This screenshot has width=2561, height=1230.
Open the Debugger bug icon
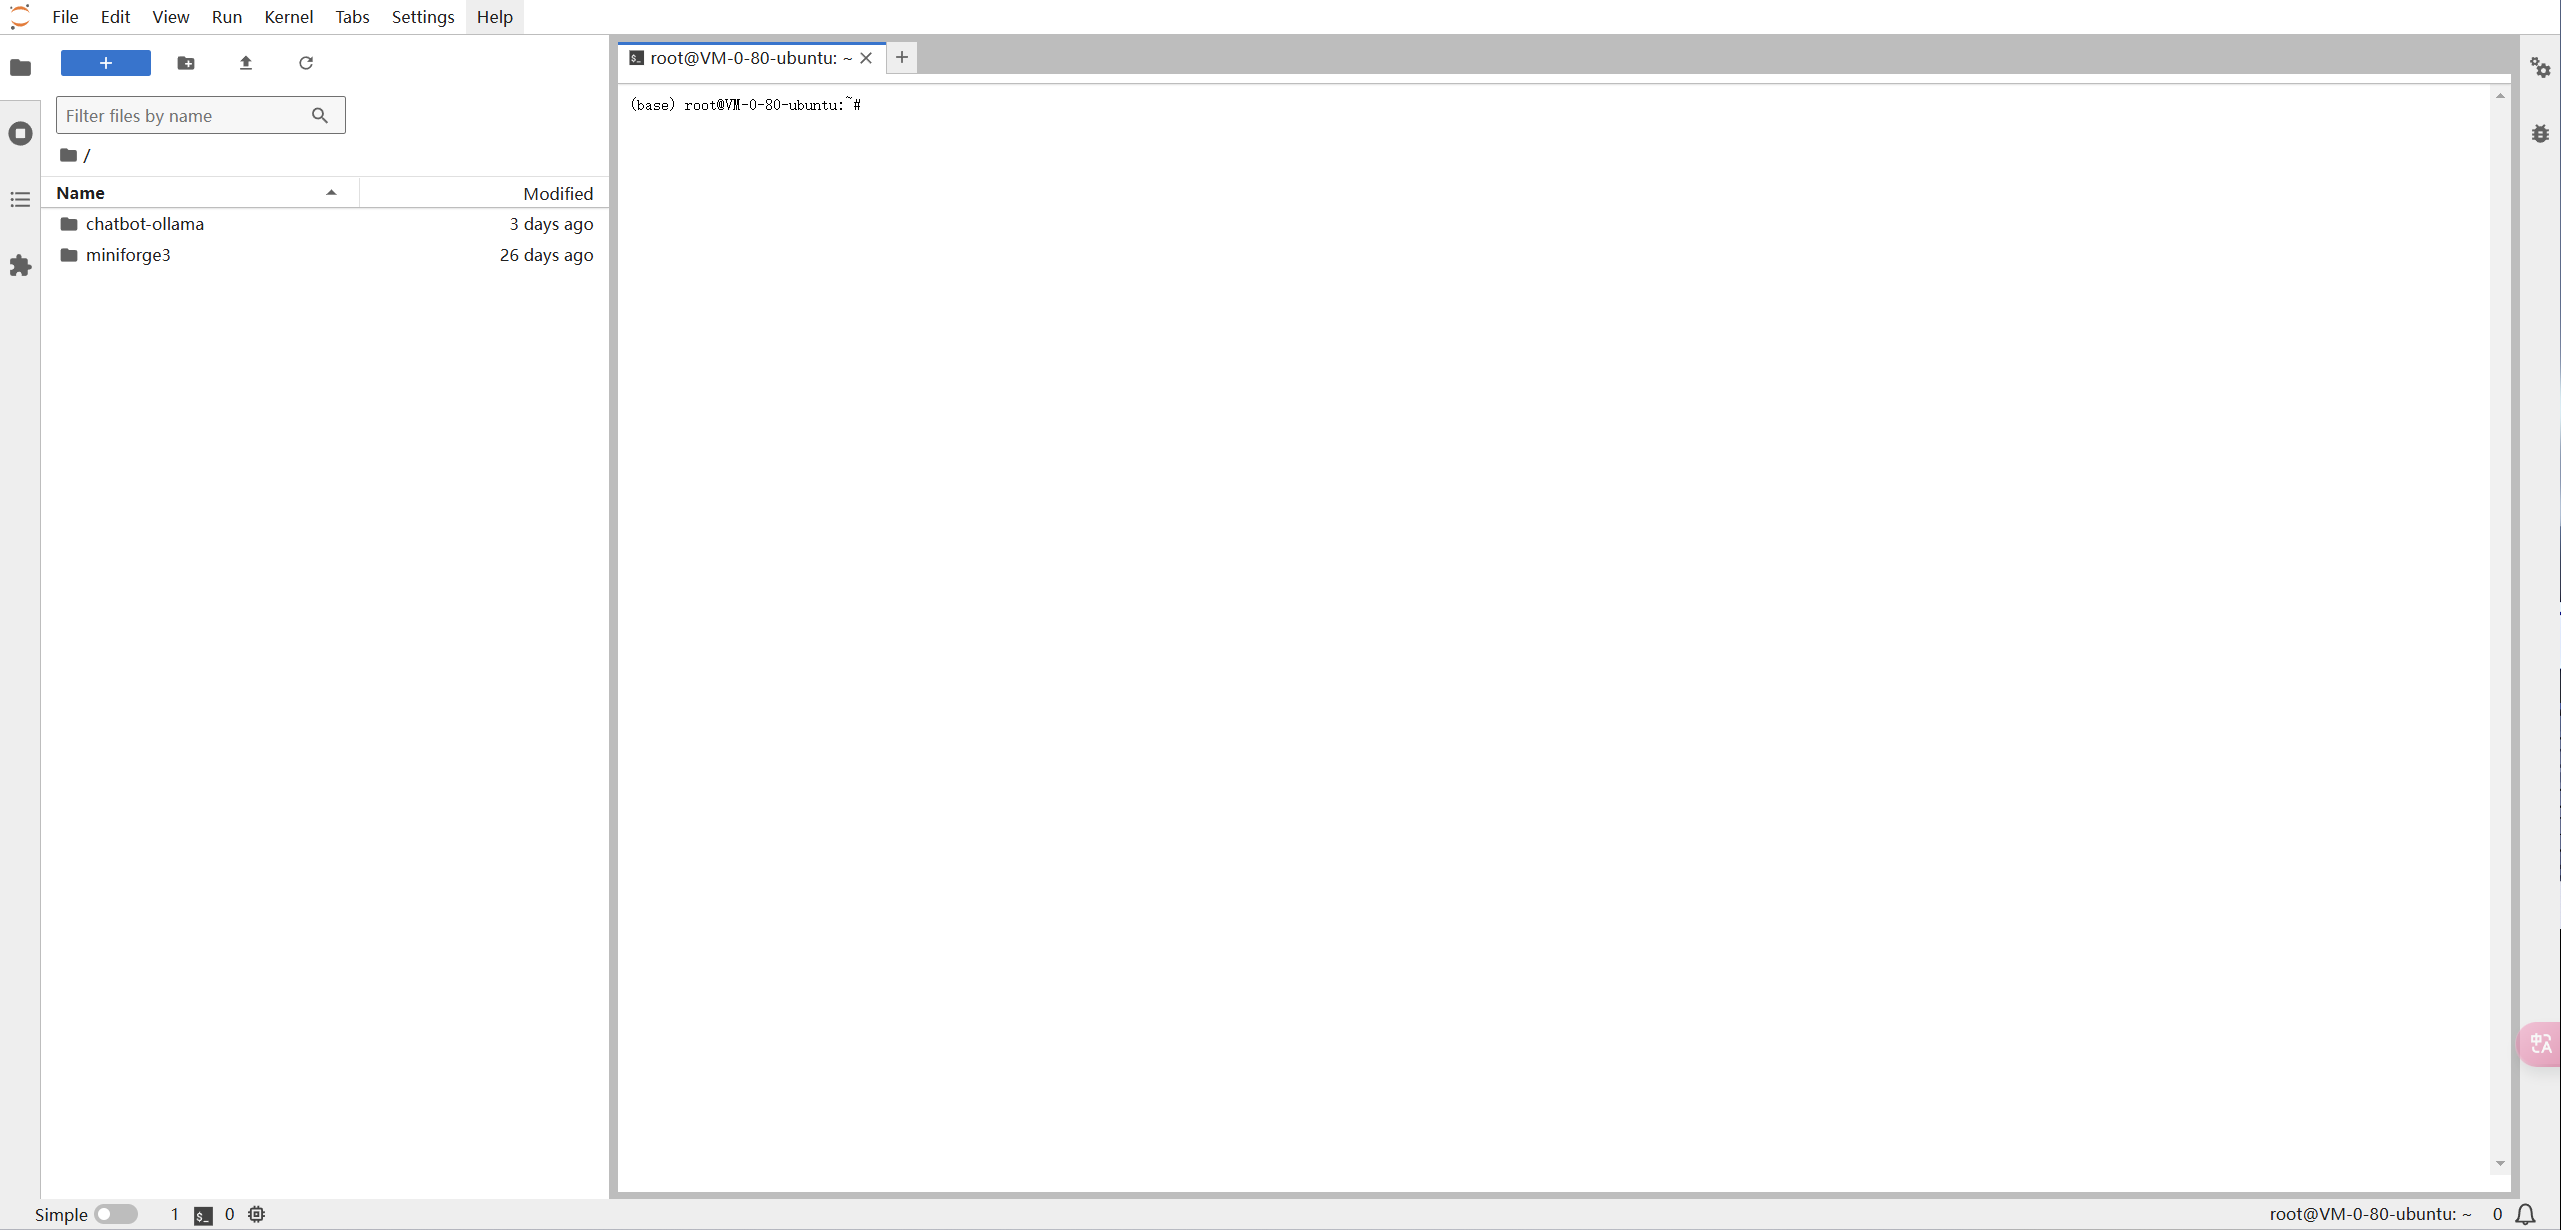(x=2540, y=133)
